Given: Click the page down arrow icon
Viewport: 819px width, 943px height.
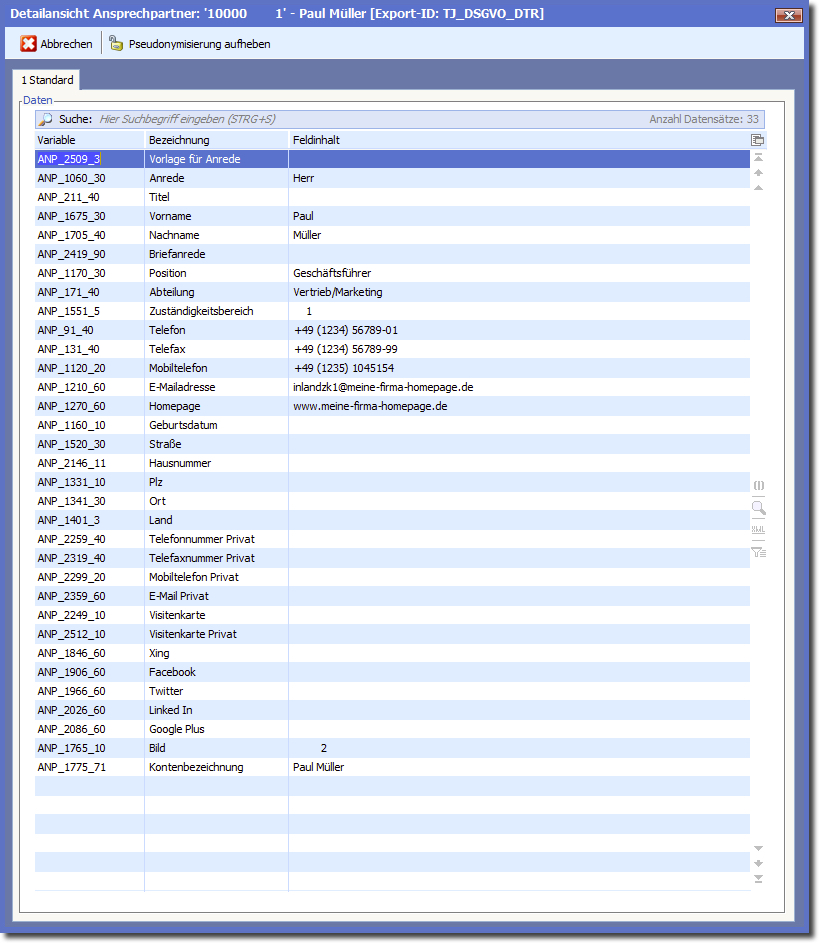Looking at the screenshot, I should (x=758, y=864).
